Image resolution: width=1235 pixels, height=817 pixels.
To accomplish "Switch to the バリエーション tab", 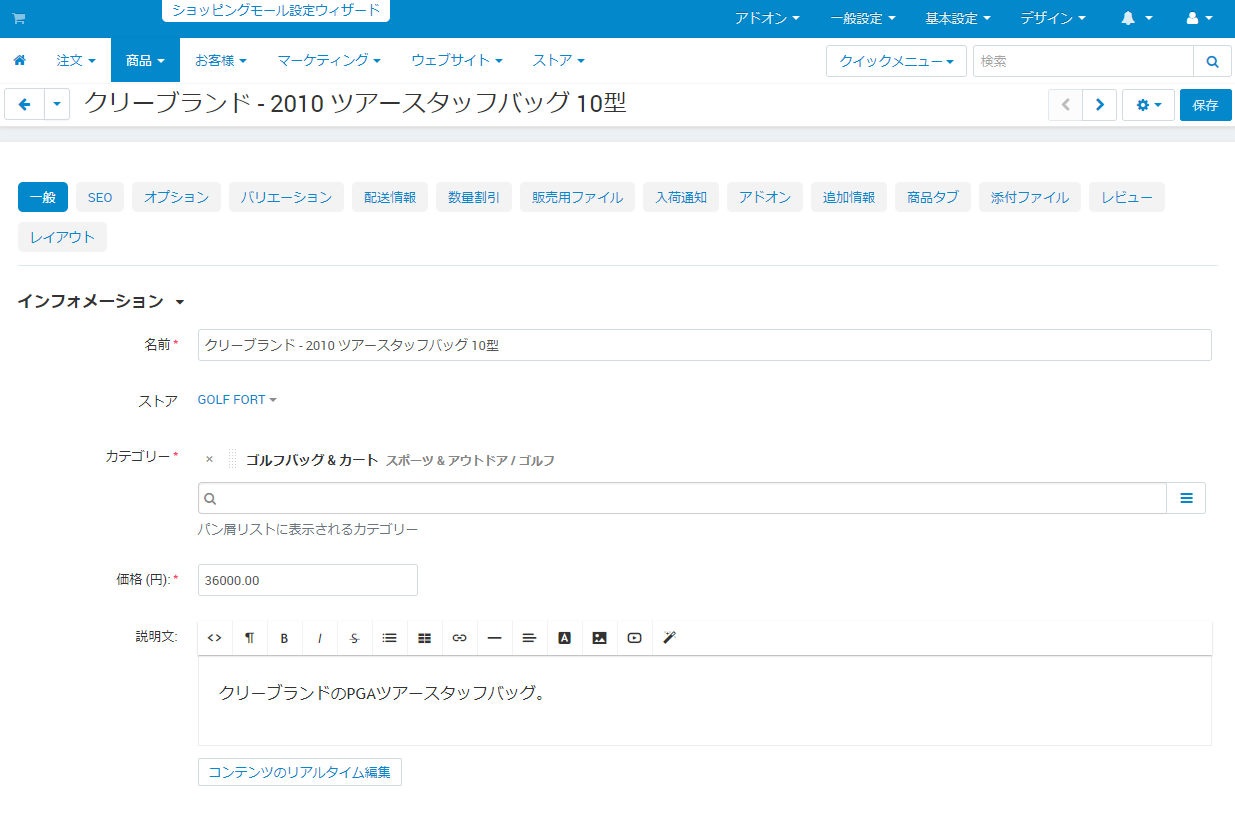I will tap(286, 197).
